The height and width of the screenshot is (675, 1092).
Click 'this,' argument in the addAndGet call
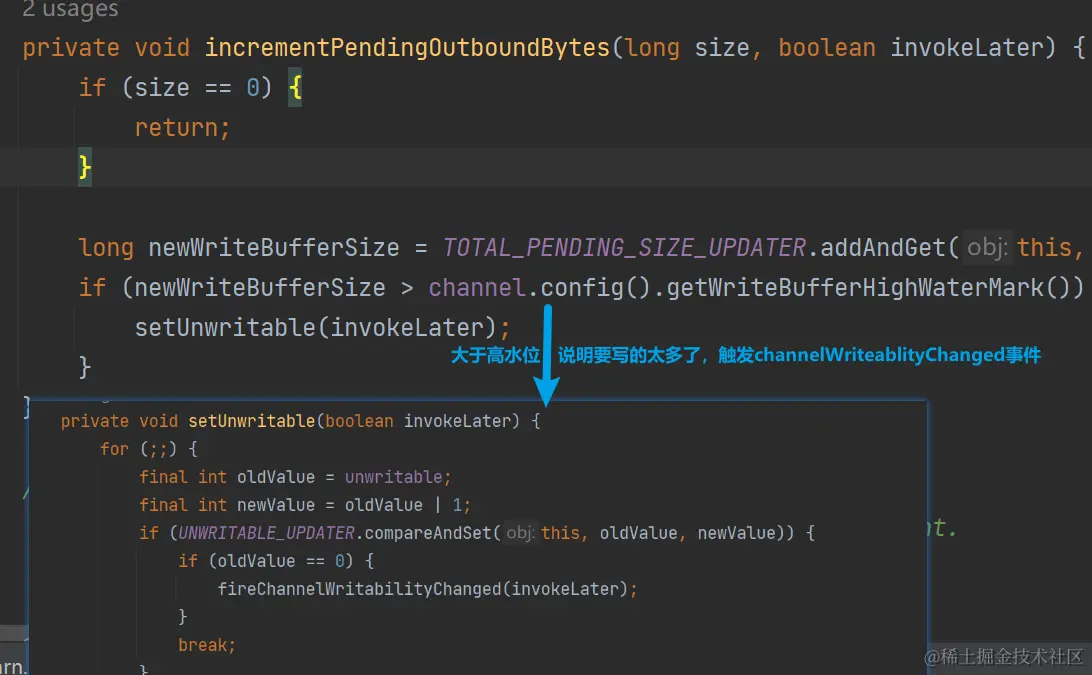point(1050,247)
